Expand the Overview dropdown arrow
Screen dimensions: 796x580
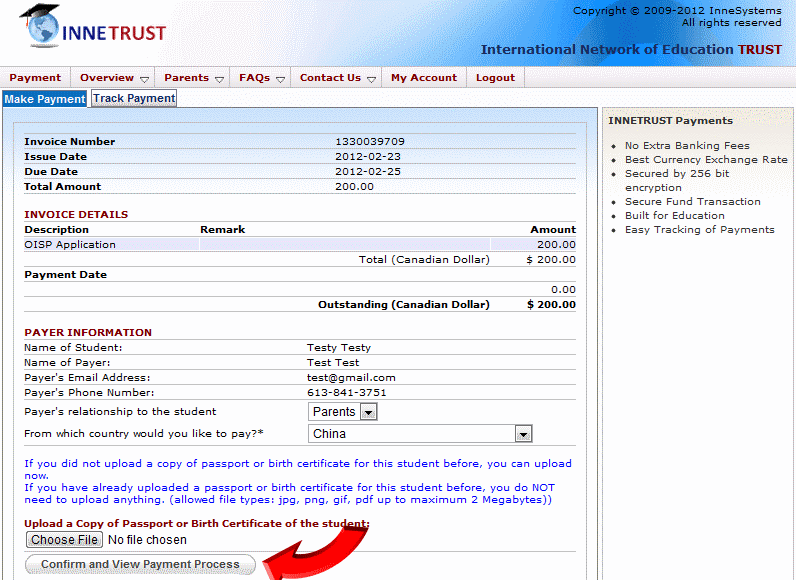click(144, 80)
